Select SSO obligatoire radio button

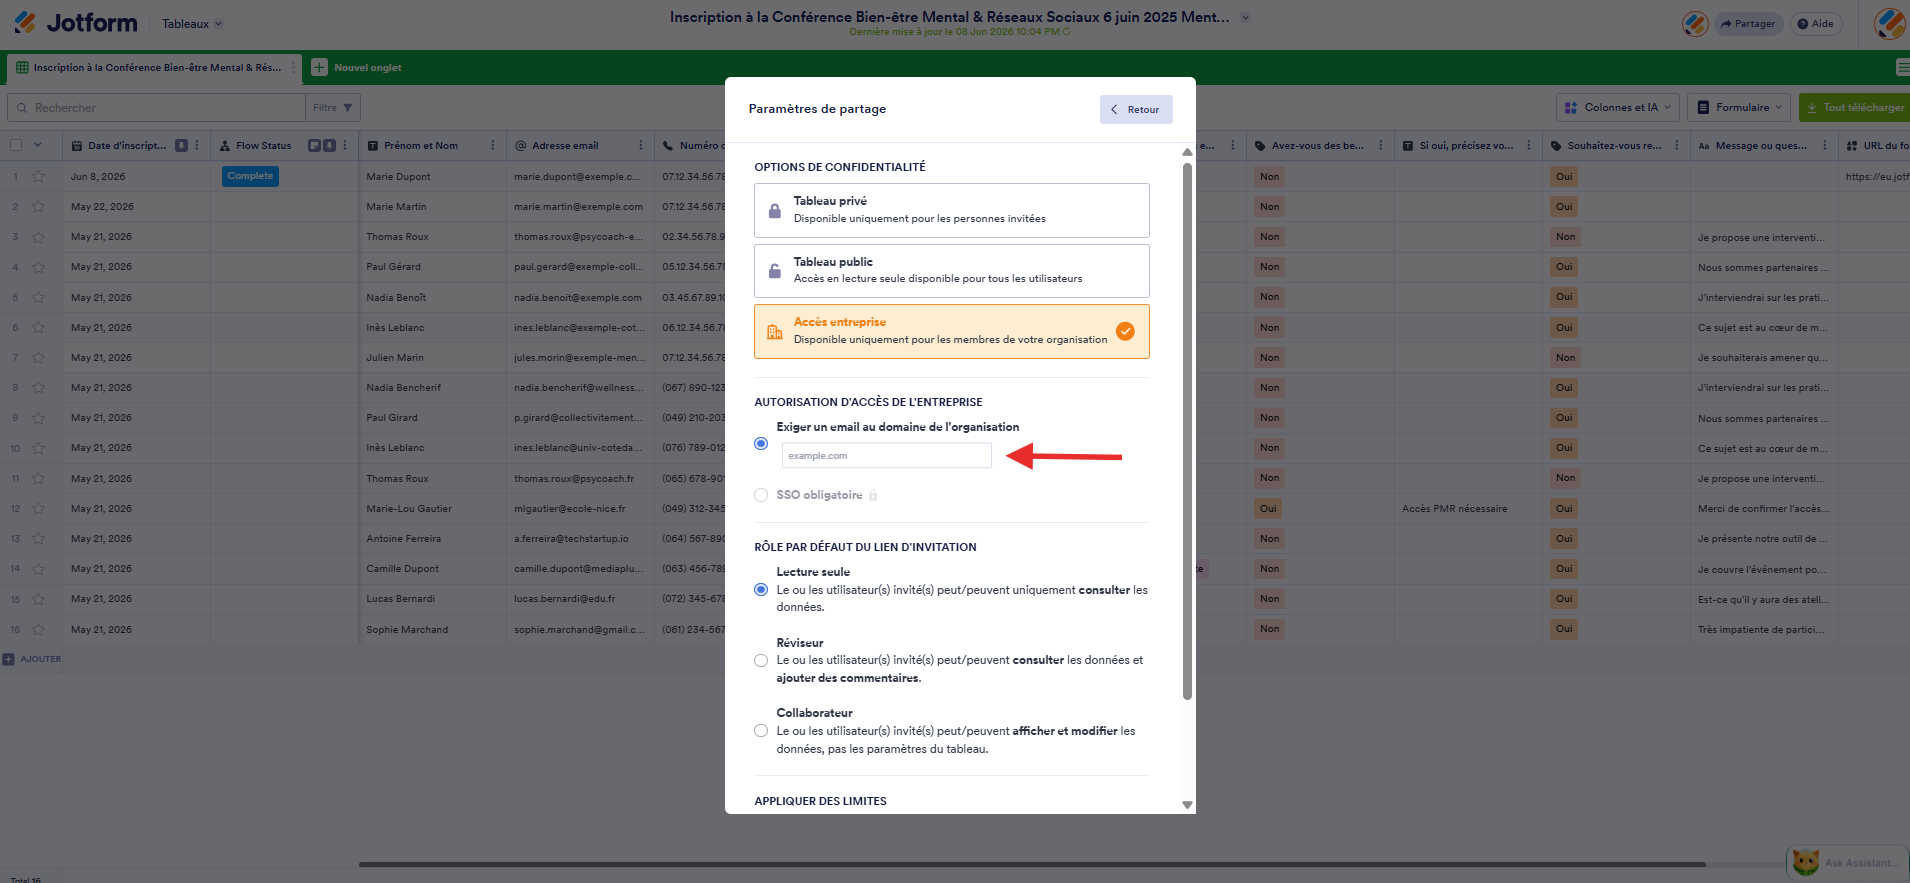click(x=761, y=495)
